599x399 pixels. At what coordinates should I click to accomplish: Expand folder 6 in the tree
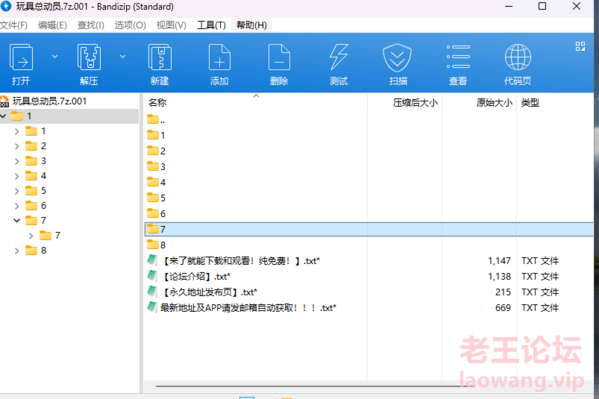click(x=17, y=206)
